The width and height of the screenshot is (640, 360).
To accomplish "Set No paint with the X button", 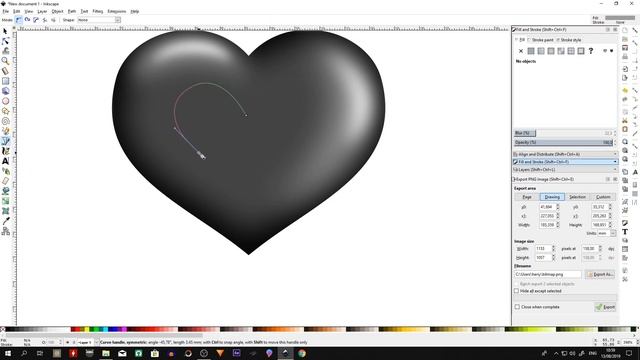I will [x=521, y=51].
